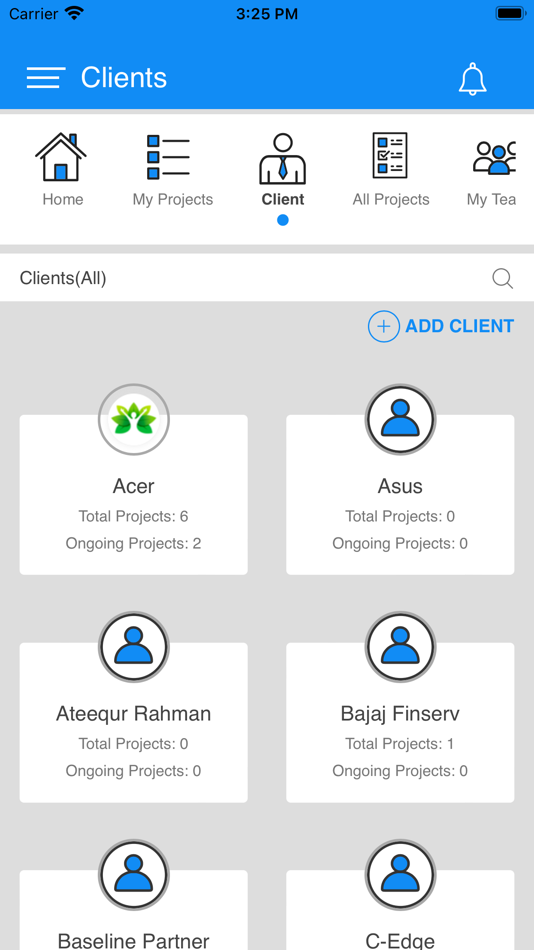The image size is (534, 950).
Task: Click the Asus avatar icon
Action: pos(400,419)
